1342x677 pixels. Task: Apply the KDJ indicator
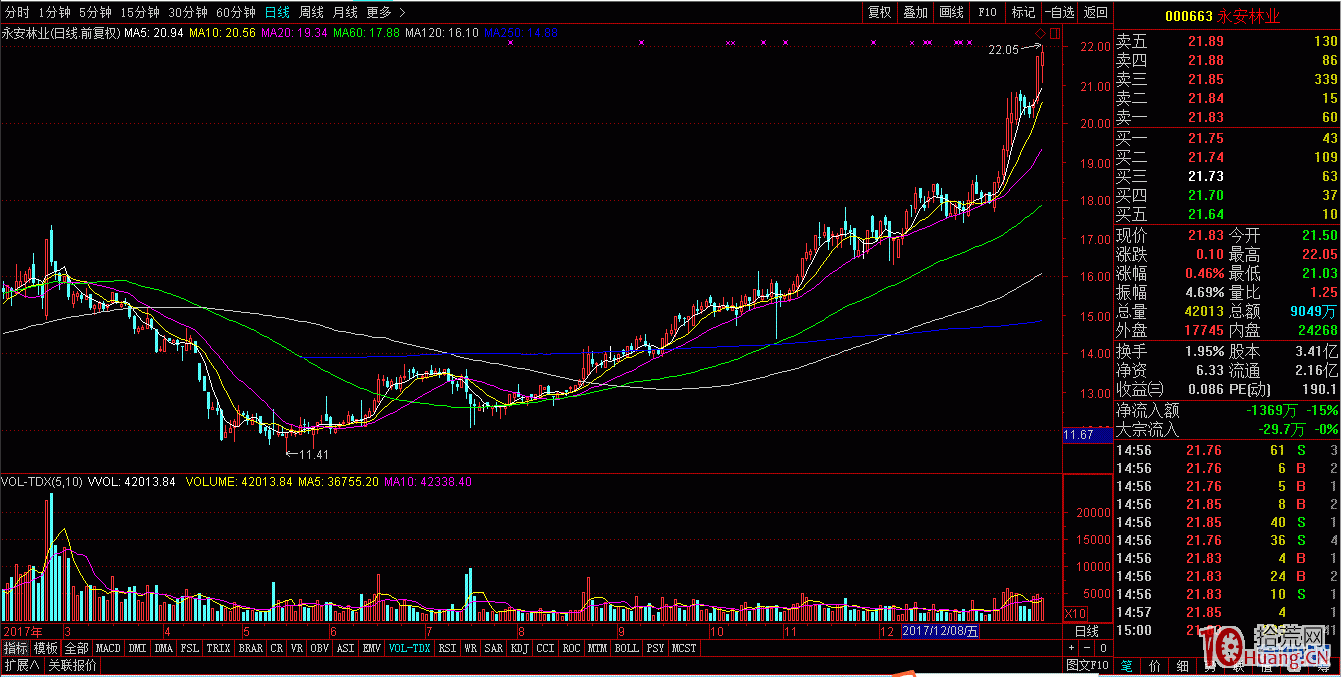(x=520, y=648)
